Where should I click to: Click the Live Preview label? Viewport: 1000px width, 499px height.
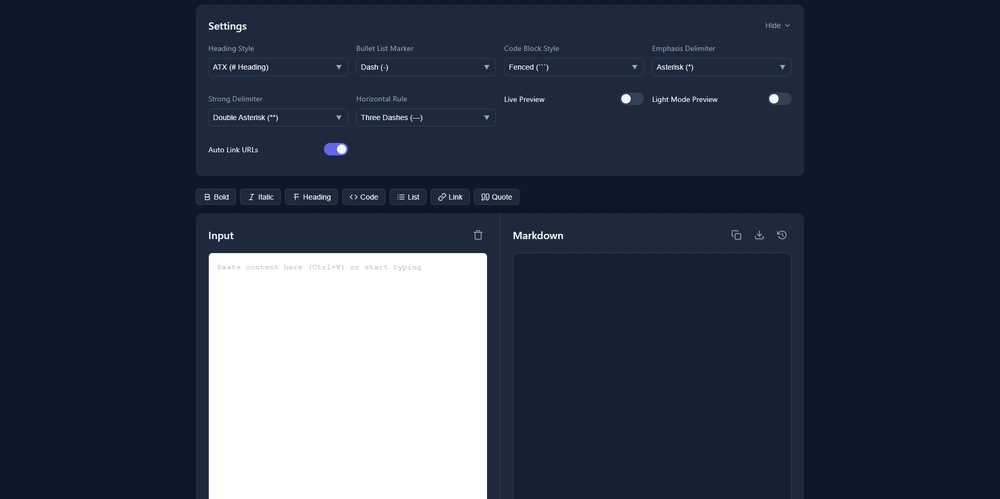(x=524, y=100)
